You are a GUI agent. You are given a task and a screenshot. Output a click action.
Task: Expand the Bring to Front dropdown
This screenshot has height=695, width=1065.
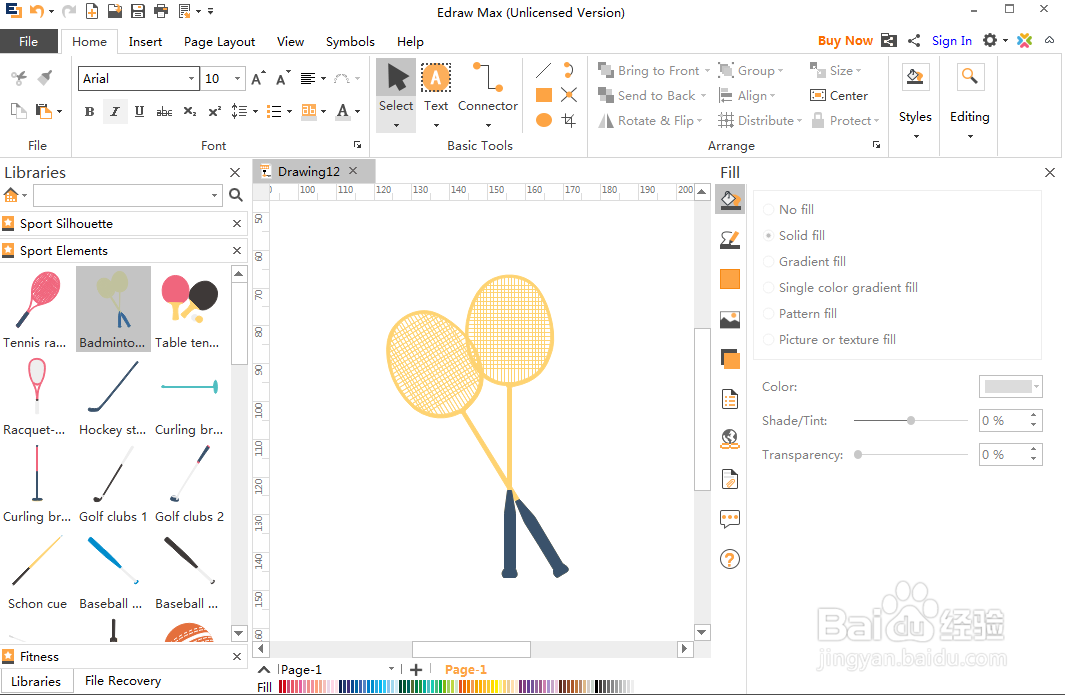[x=707, y=71]
